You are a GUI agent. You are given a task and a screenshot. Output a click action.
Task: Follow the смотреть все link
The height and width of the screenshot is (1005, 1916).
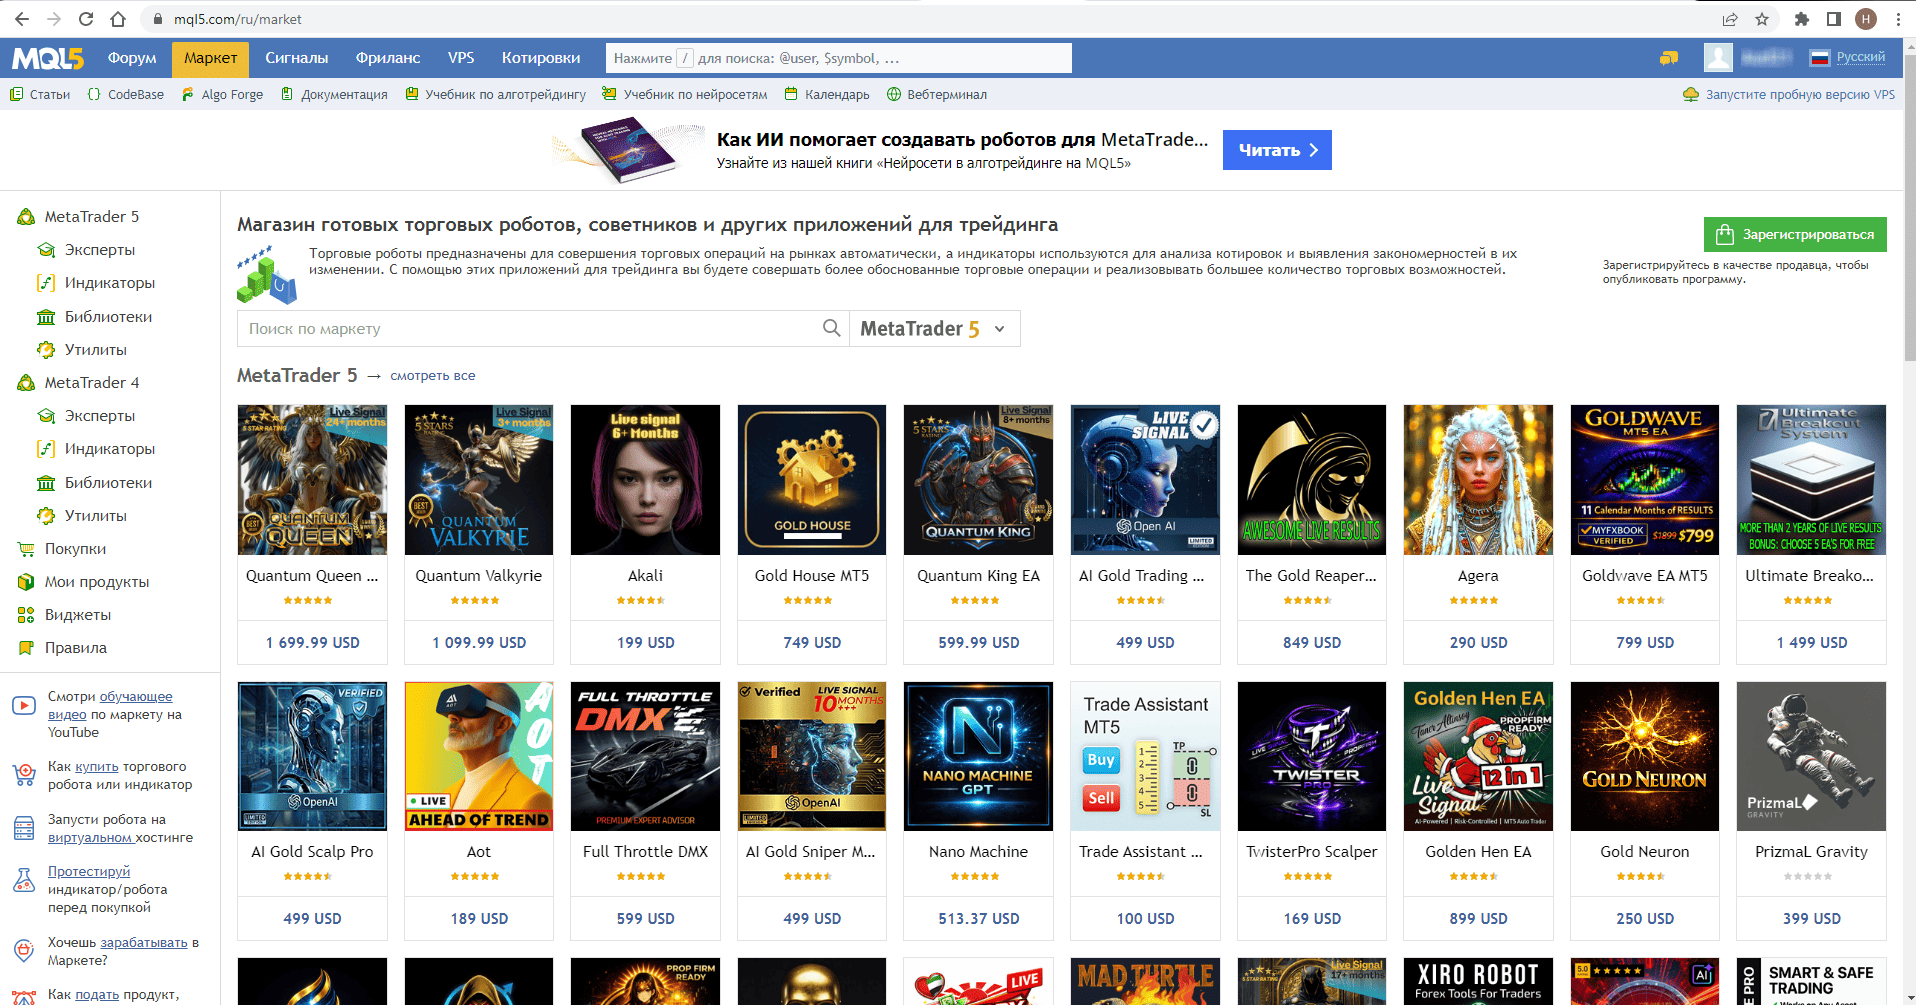pos(433,376)
